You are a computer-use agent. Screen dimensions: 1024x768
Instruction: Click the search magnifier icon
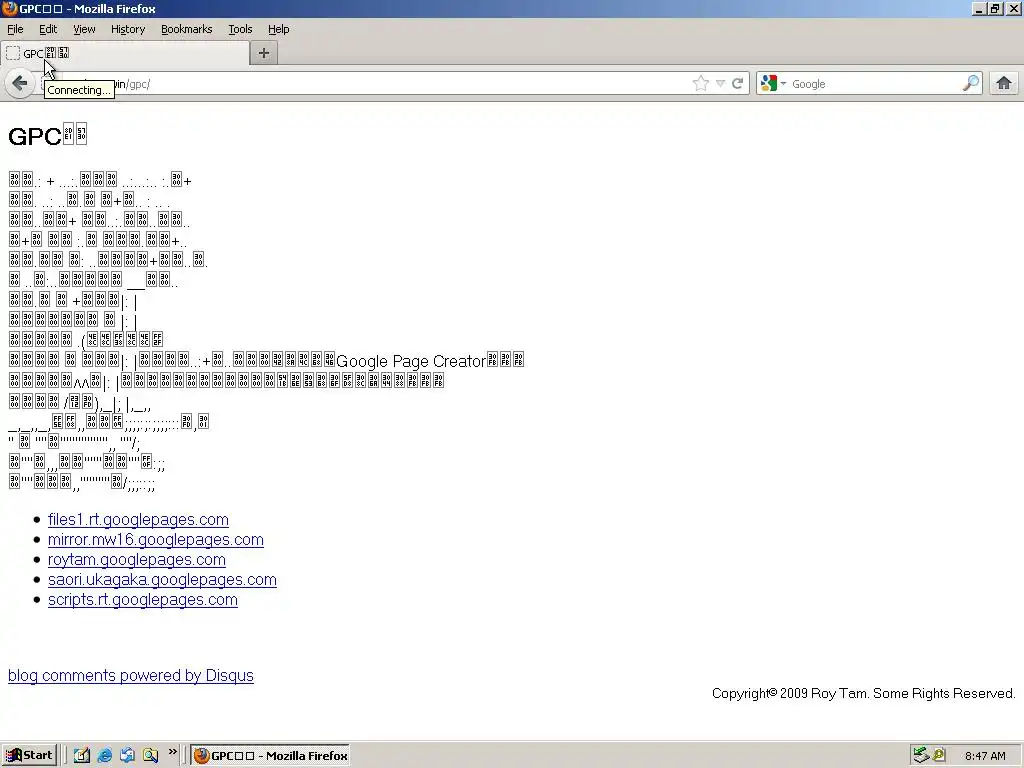pos(971,84)
